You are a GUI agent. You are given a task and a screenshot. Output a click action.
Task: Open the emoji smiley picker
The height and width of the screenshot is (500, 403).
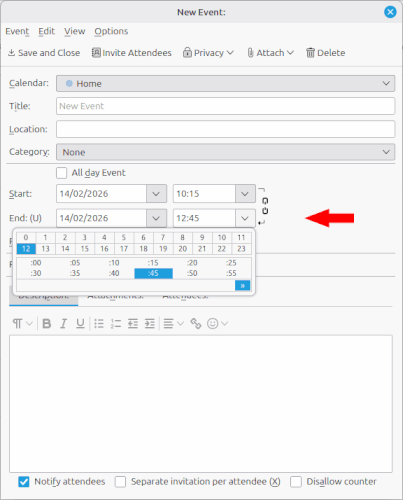(x=217, y=323)
